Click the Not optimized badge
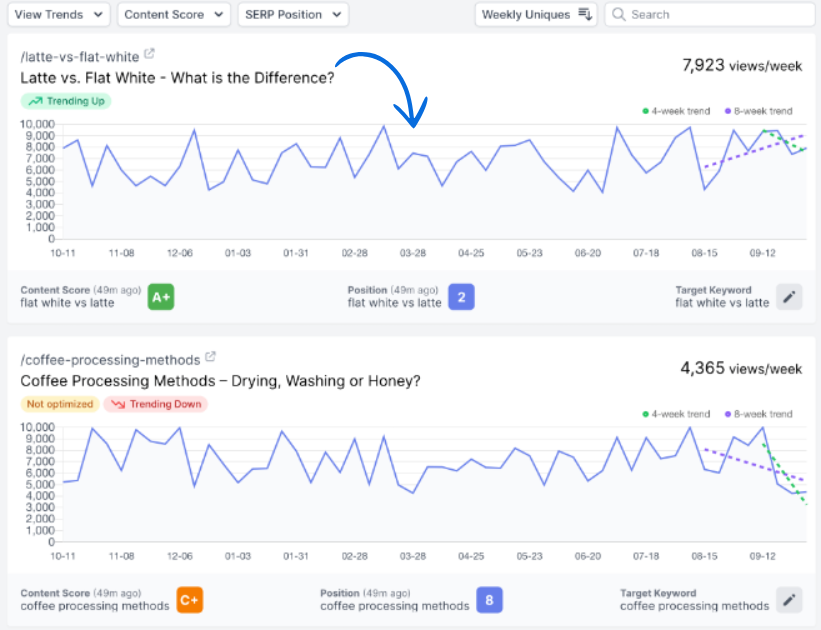Image resolution: width=821 pixels, height=630 pixels. [x=60, y=404]
